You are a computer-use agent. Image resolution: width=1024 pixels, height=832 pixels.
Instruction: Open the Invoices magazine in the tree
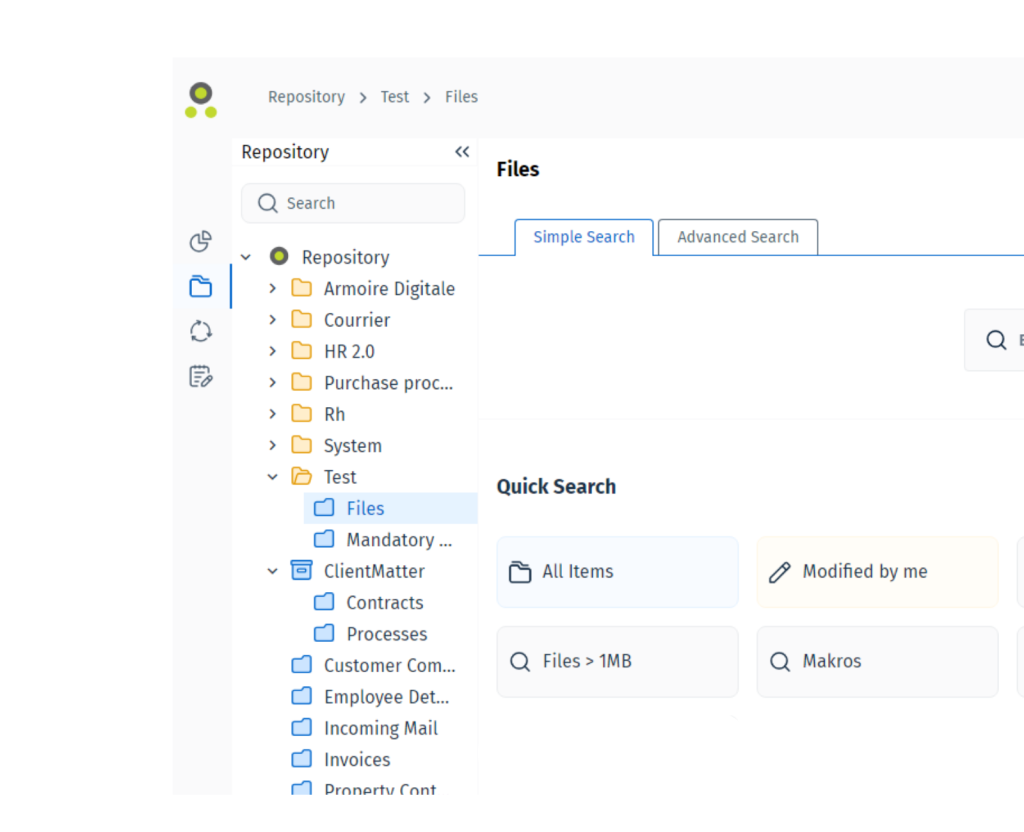point(356,759)
